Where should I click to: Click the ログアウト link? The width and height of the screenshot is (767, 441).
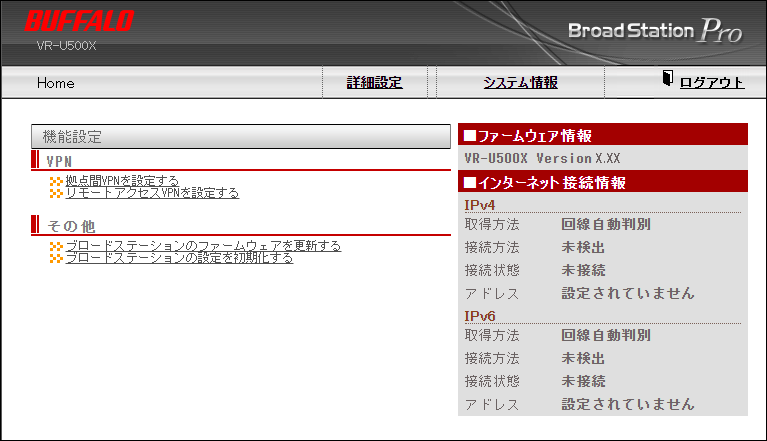coord(712,83)
